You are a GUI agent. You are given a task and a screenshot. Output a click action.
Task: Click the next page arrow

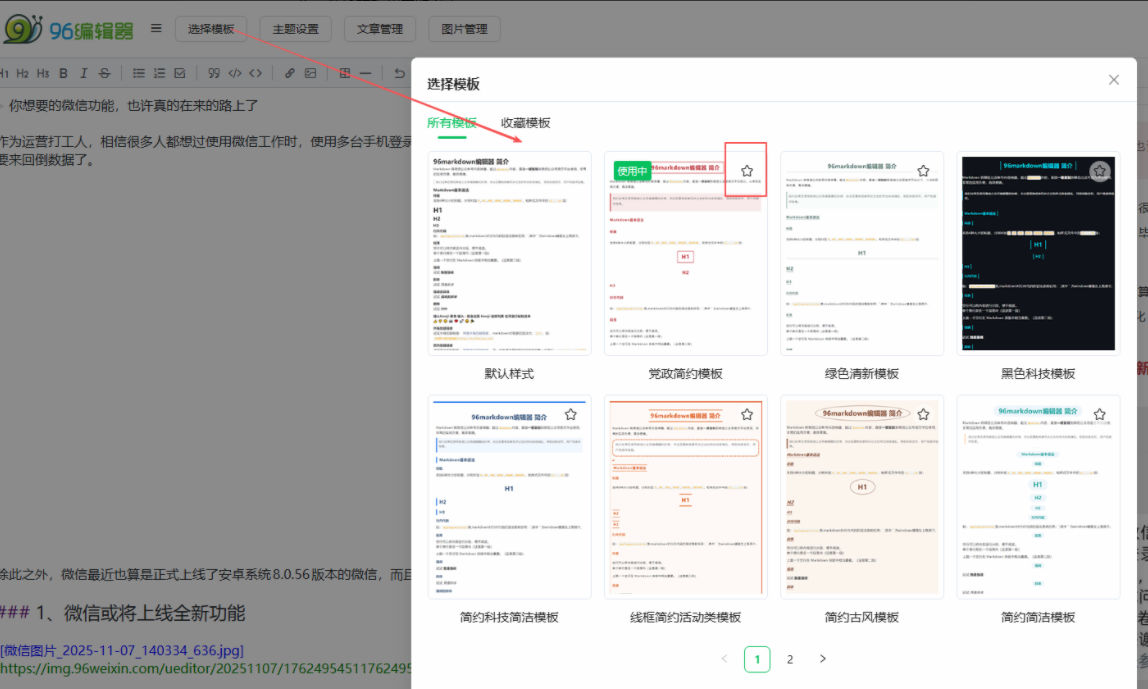823,659
